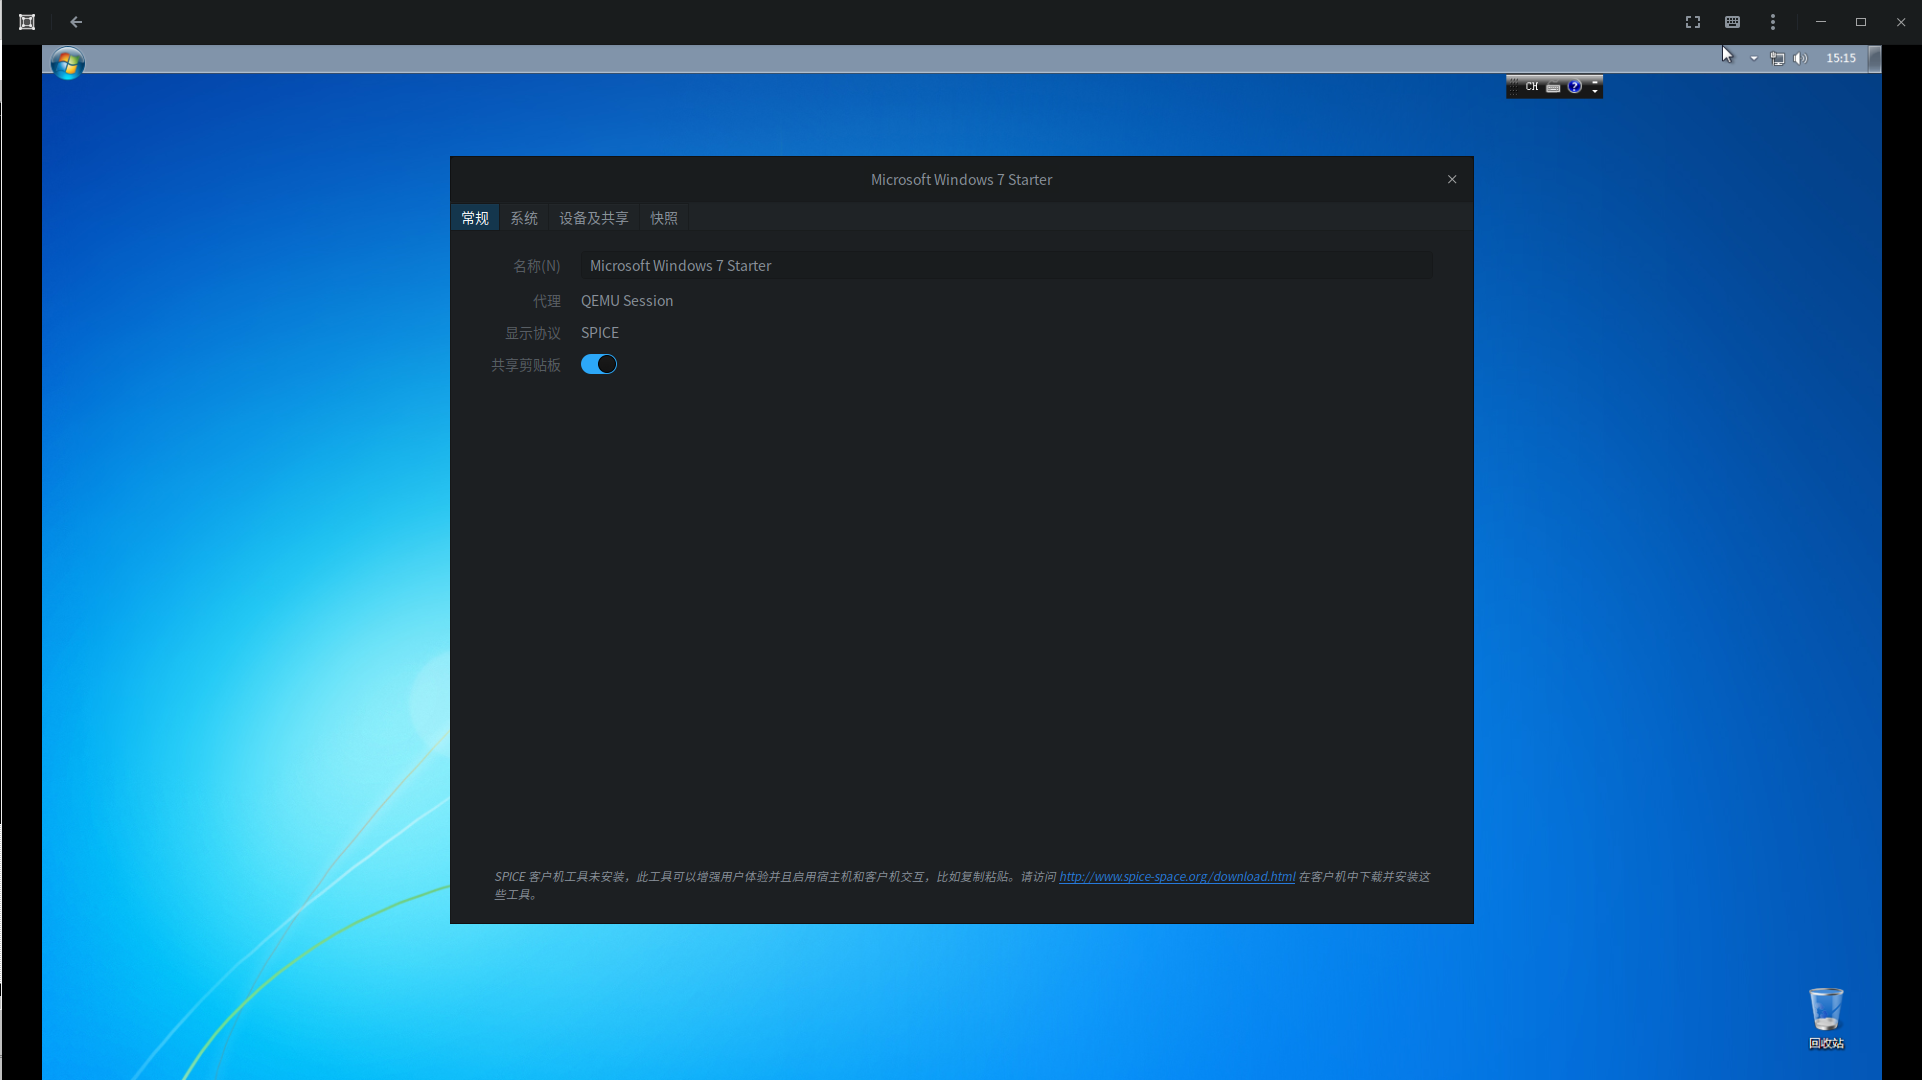Screen dimensions: 1922x1080
Task: Go back with the arrow button
Action: tap(76, 22)
